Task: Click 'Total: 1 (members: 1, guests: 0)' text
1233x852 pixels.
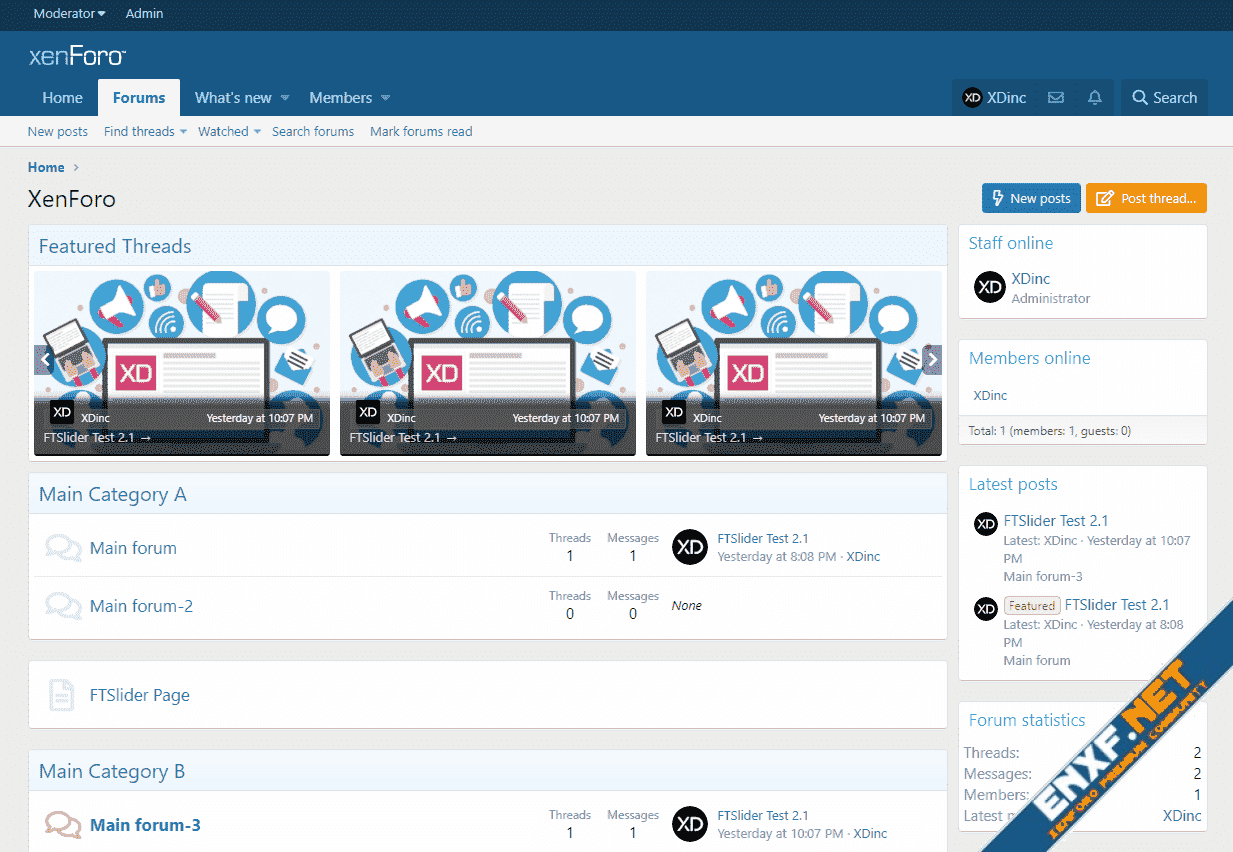Action: click(1050, 431)
